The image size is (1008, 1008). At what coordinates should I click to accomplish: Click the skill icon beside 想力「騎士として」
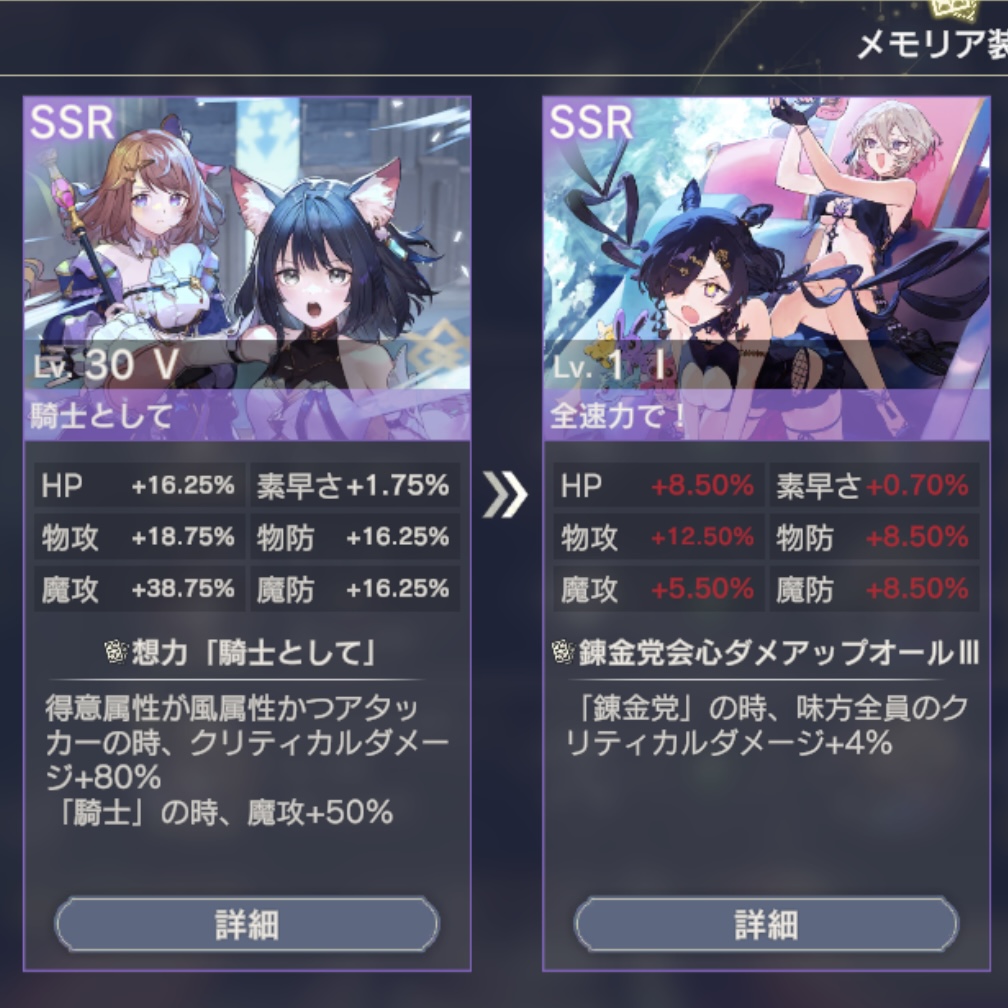116,652
